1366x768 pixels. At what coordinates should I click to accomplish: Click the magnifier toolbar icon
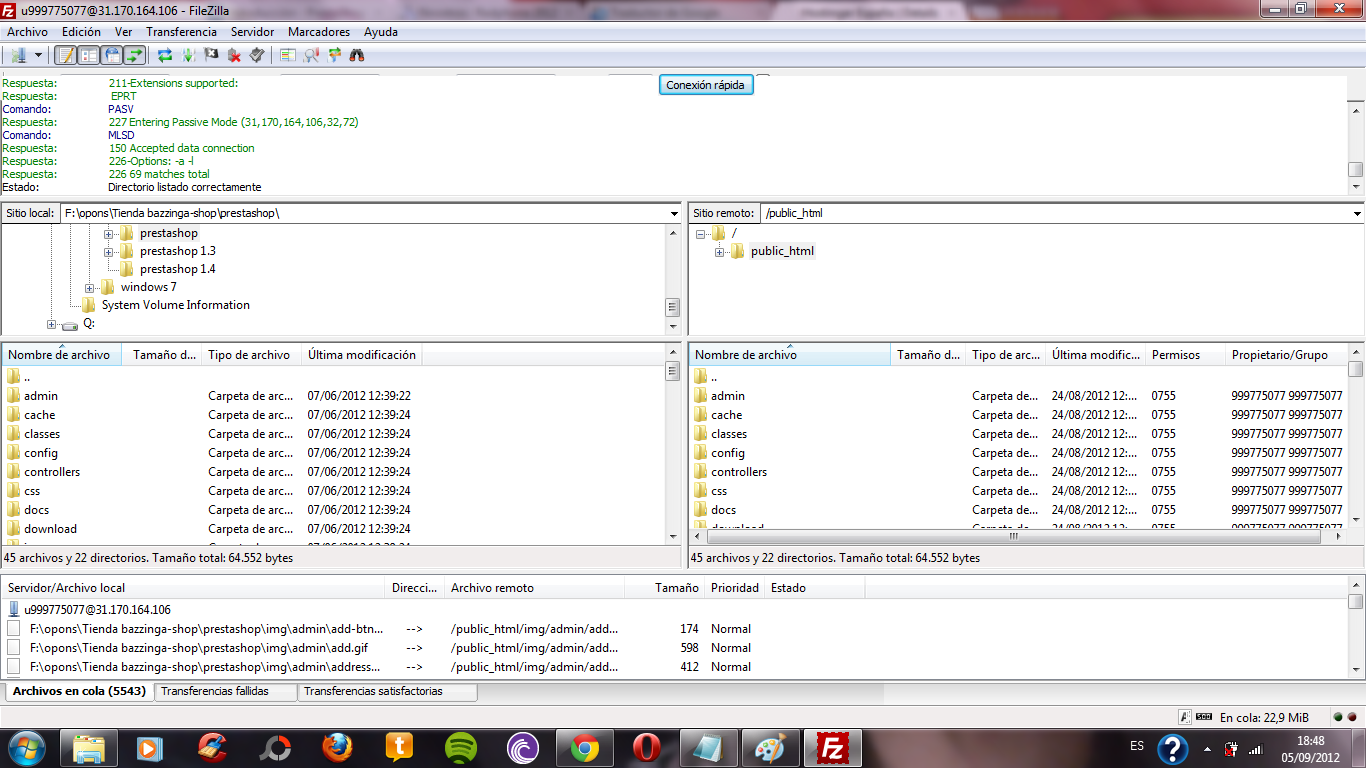[311, 55]
